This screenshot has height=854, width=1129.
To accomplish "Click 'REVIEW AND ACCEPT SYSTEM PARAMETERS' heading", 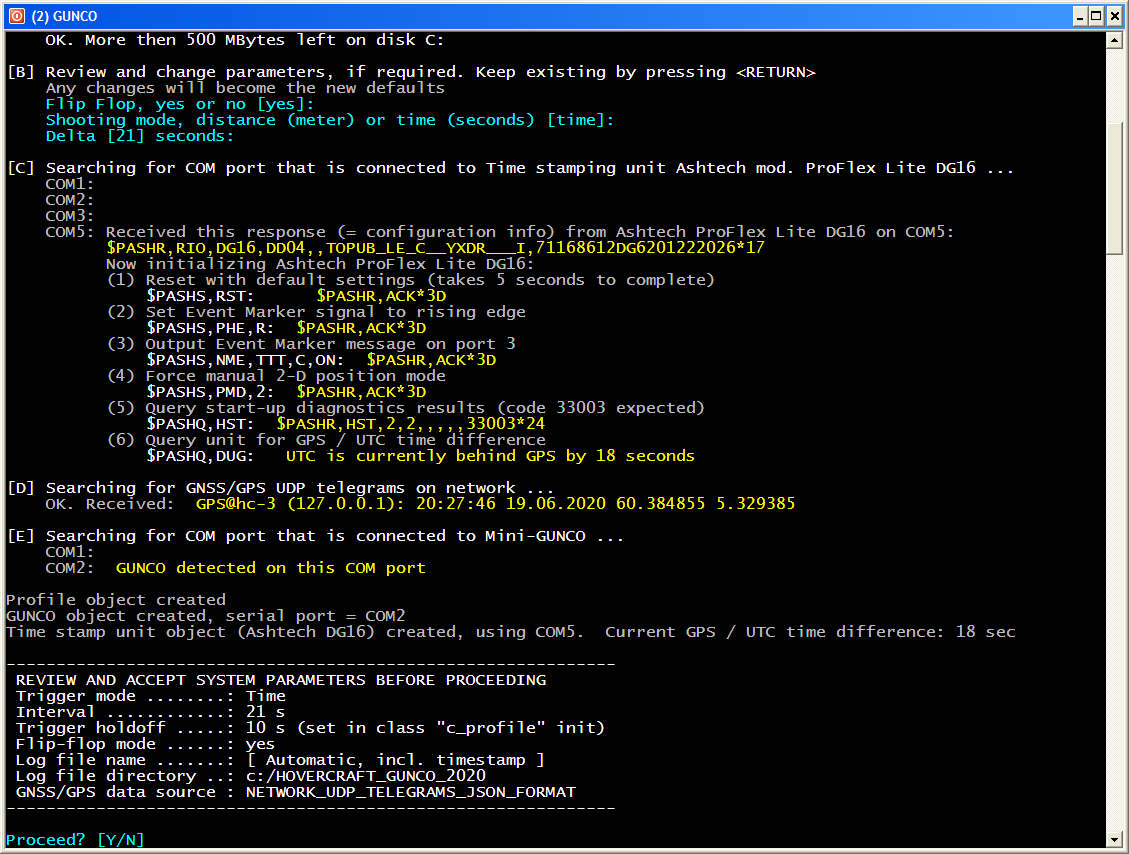I will pos(281,680).
